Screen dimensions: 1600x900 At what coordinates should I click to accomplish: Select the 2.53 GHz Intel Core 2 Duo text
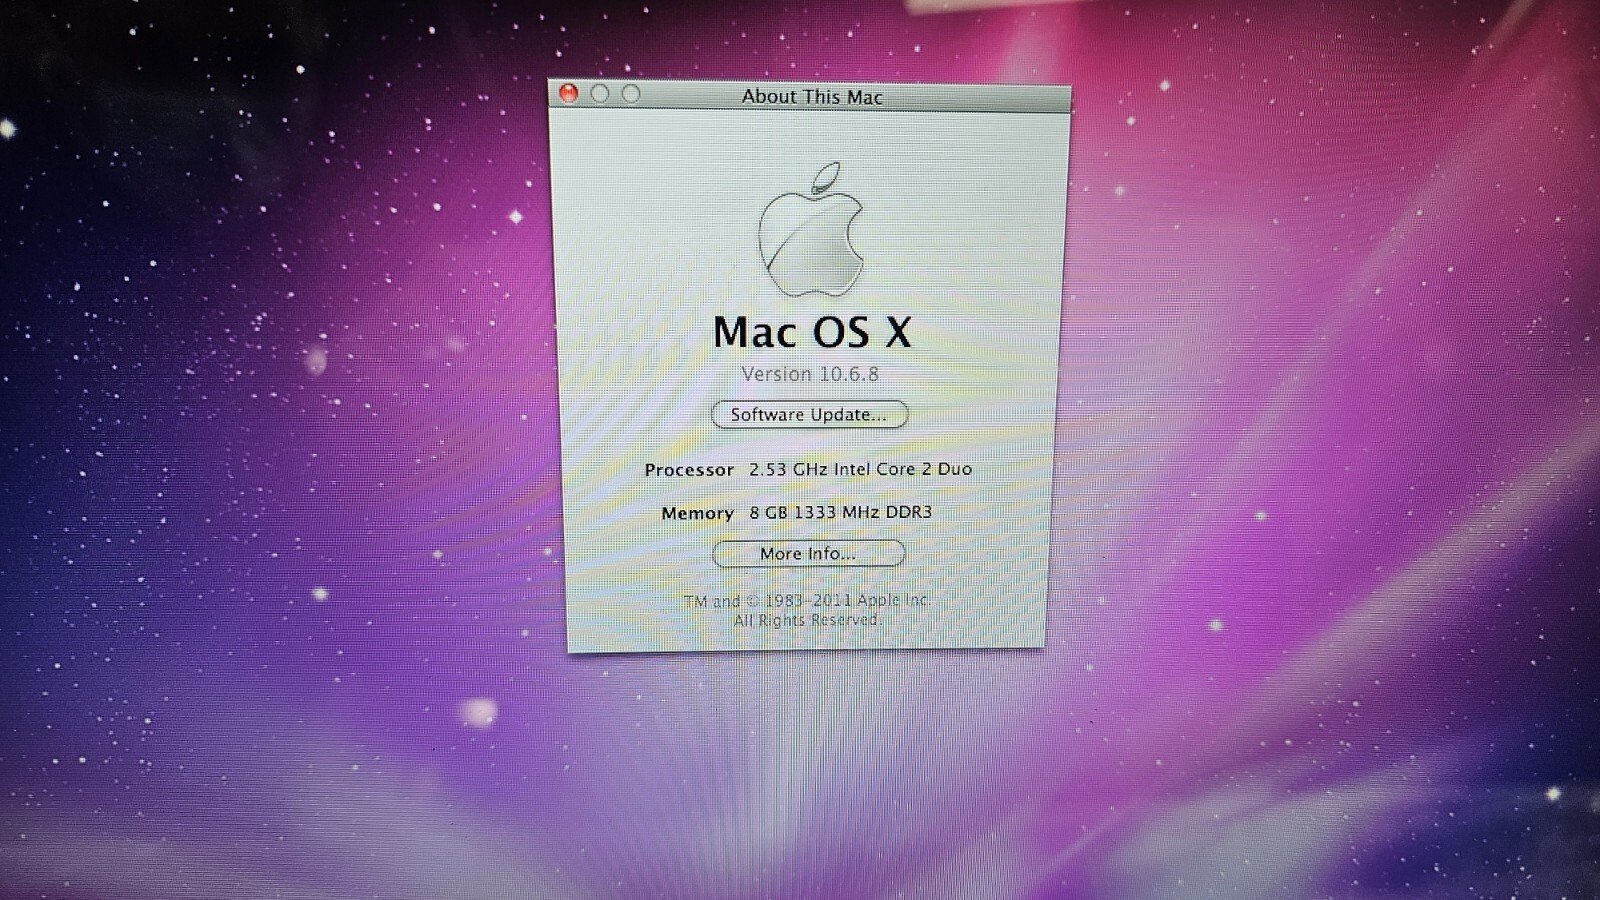[860, 469]
